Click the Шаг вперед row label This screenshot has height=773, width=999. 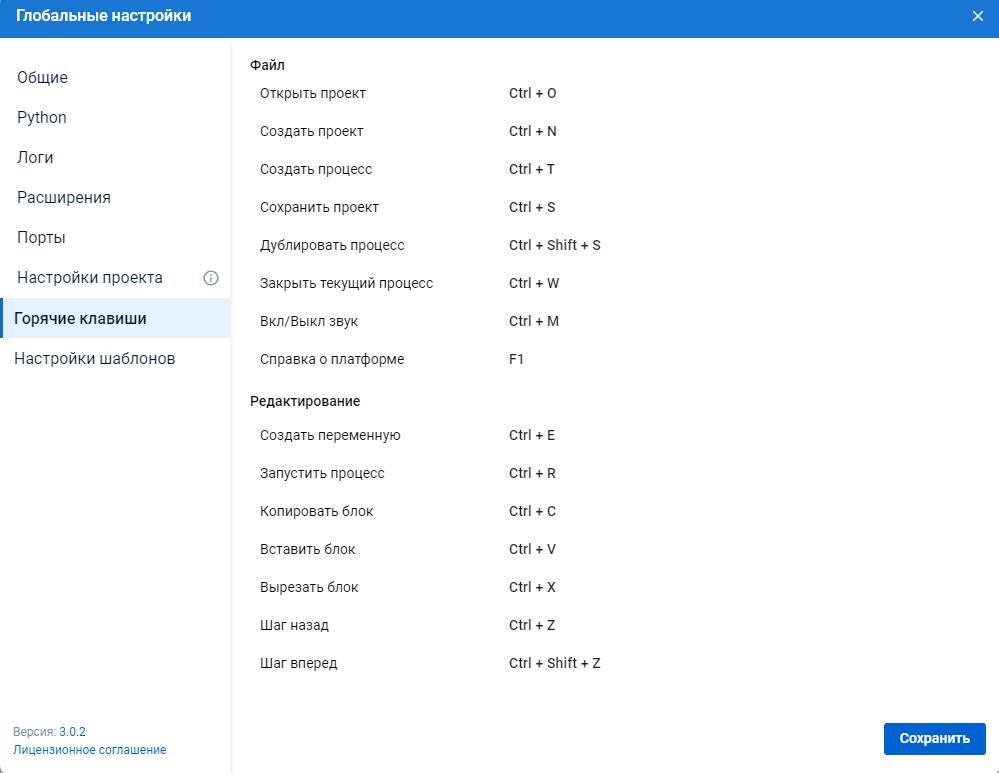(299, 663)
